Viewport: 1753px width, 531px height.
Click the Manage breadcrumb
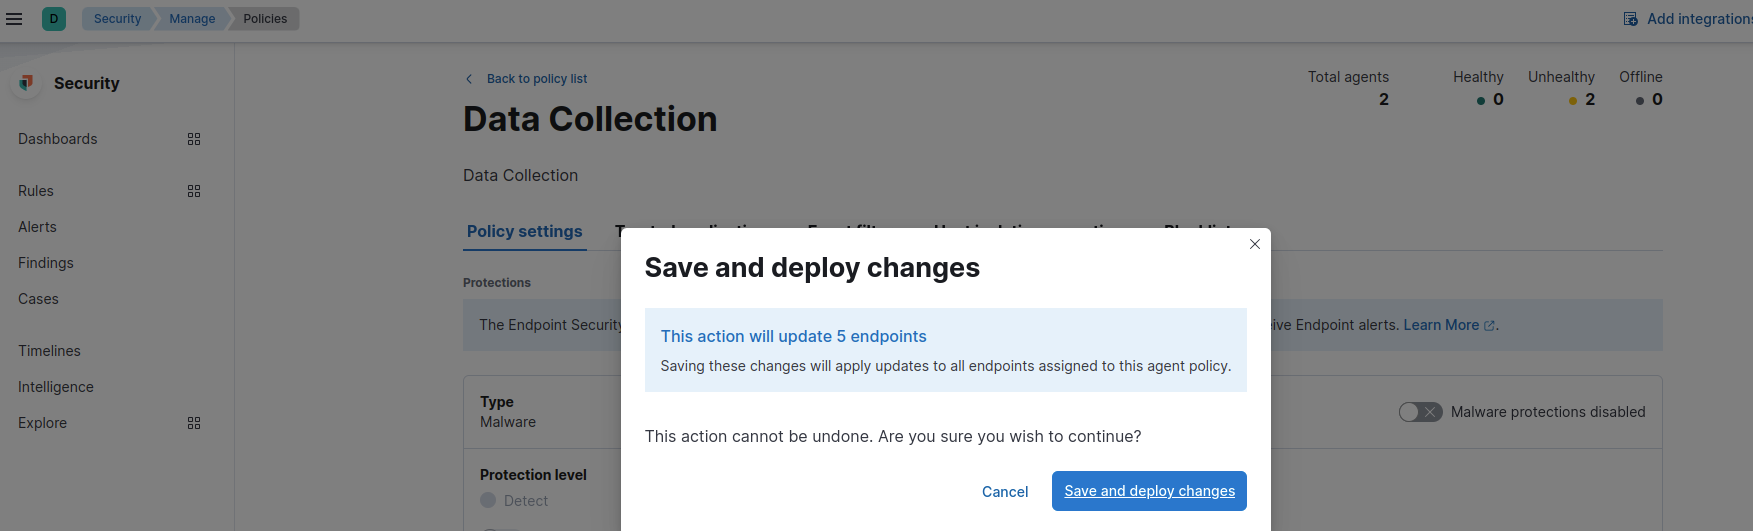tap(192, 19)
